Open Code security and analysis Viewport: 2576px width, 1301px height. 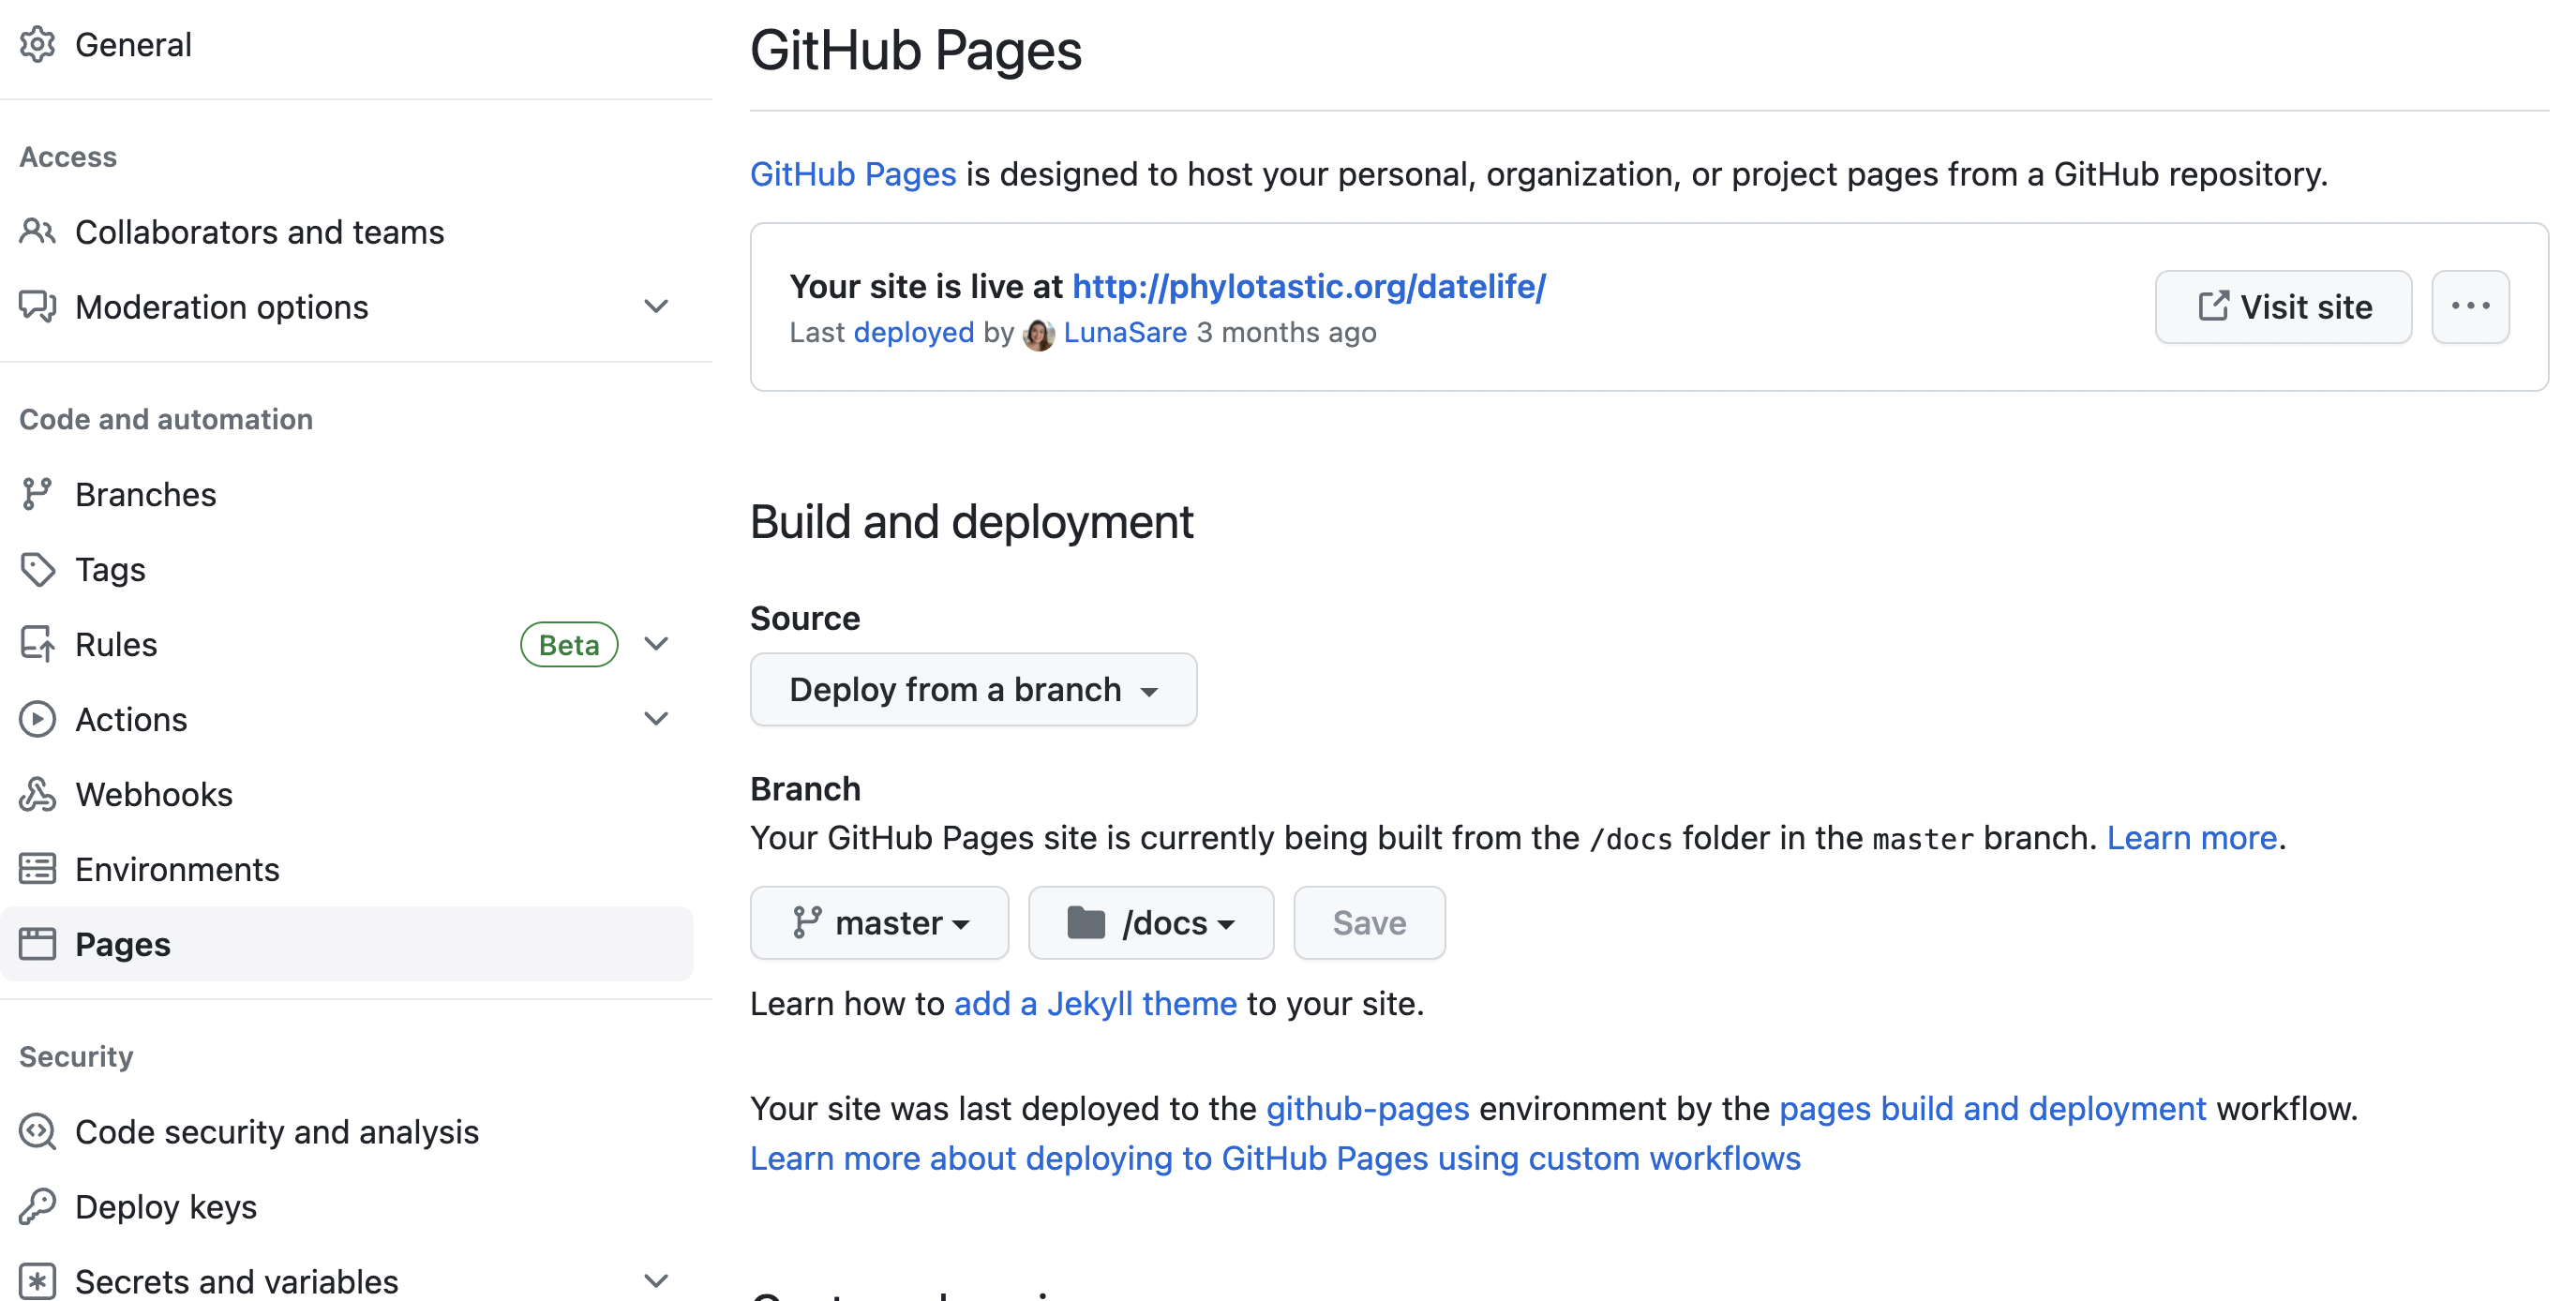pyautogui.click(x=346, y=1132)
